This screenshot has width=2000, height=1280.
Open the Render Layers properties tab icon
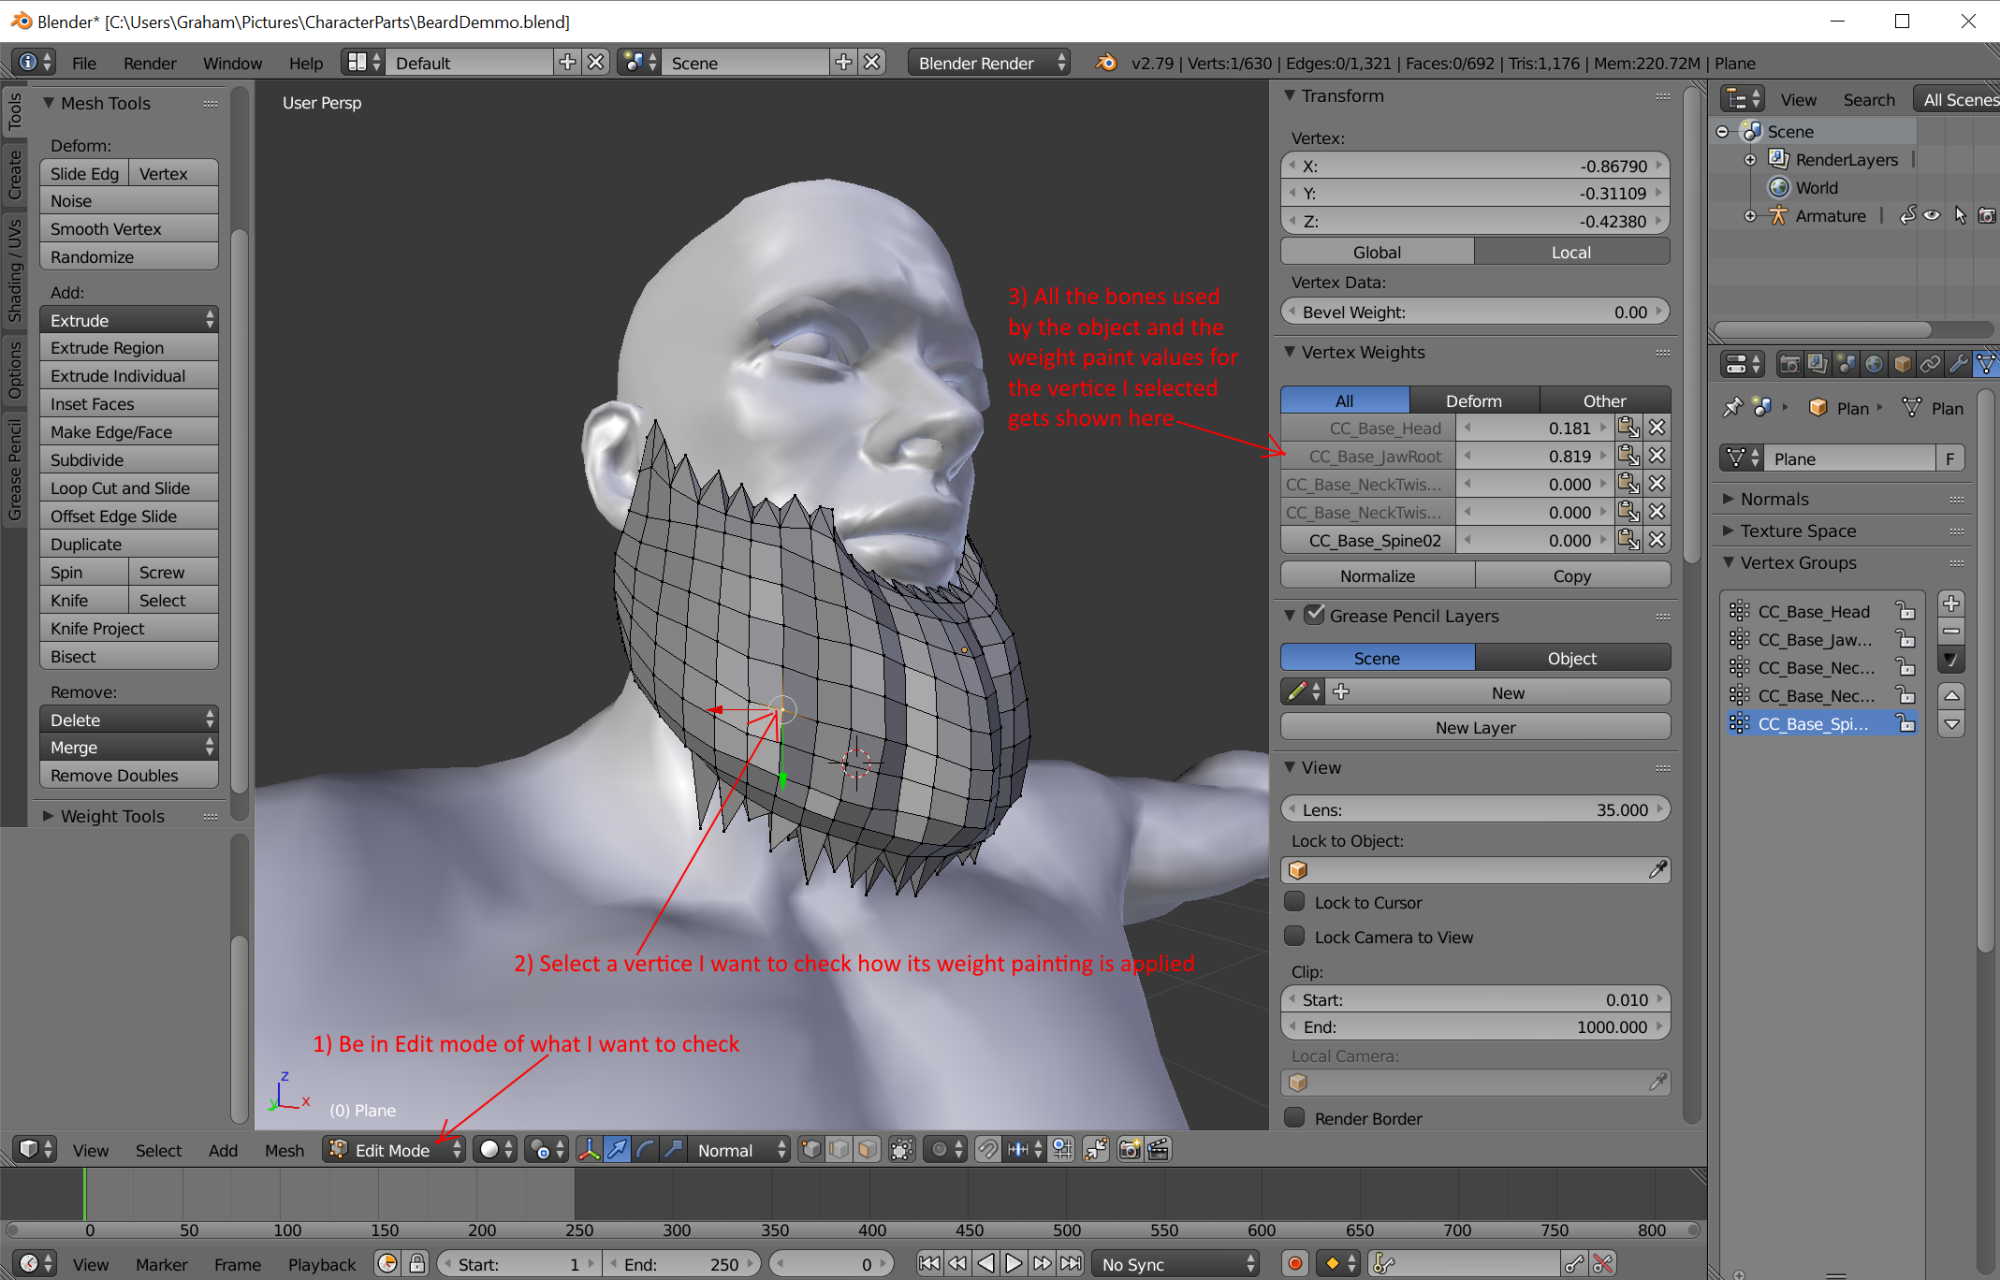1816,364
